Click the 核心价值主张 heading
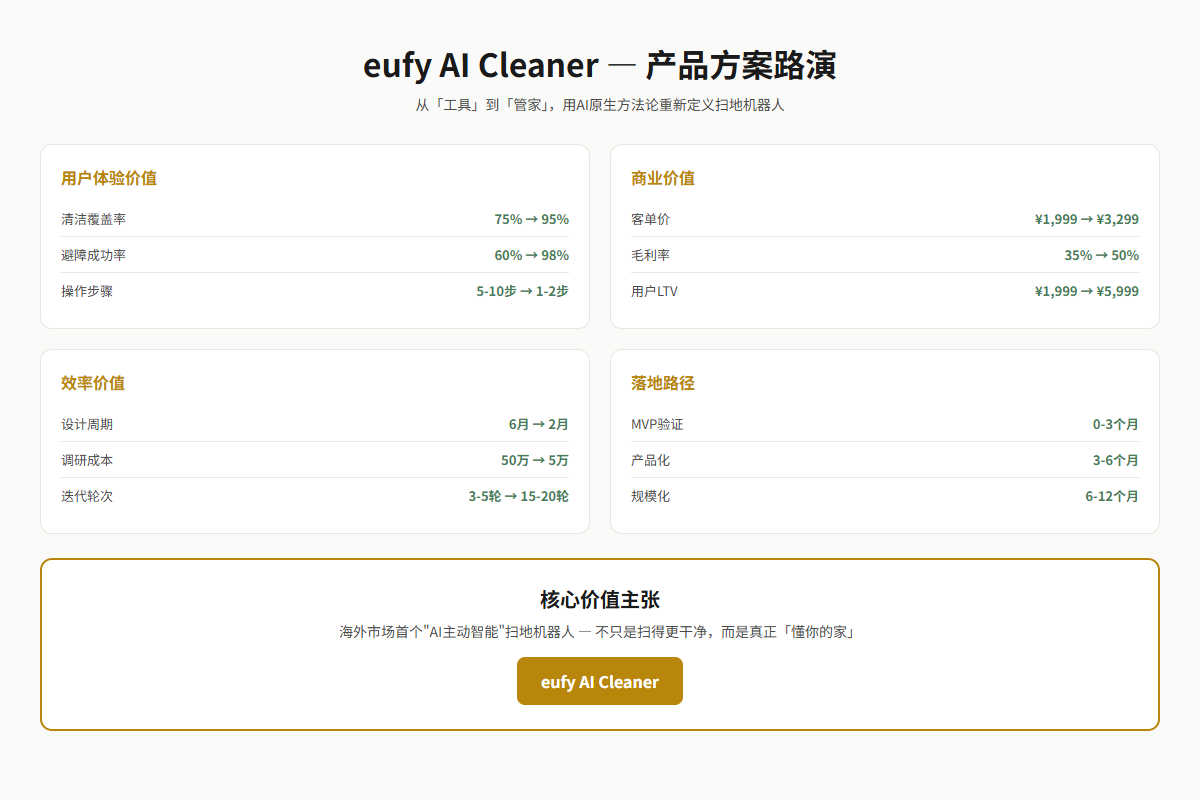Image resolution: width=1200 pixels, height=800 pixels. point(600,600)
